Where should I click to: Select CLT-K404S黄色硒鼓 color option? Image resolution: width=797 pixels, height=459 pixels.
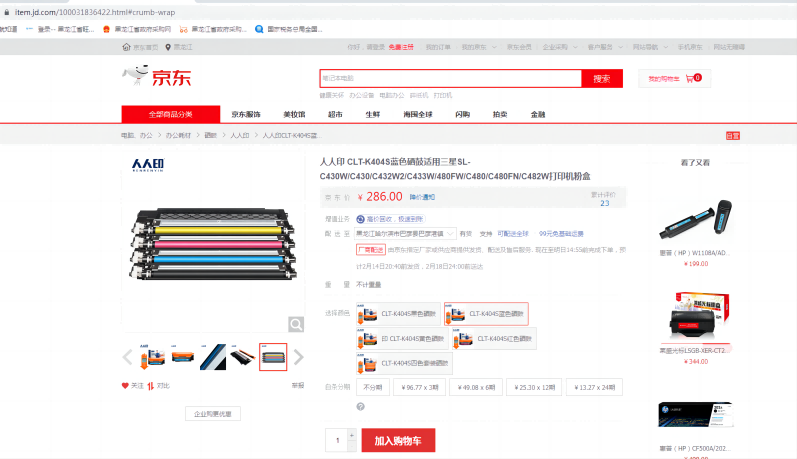click(x=402, y=339)
